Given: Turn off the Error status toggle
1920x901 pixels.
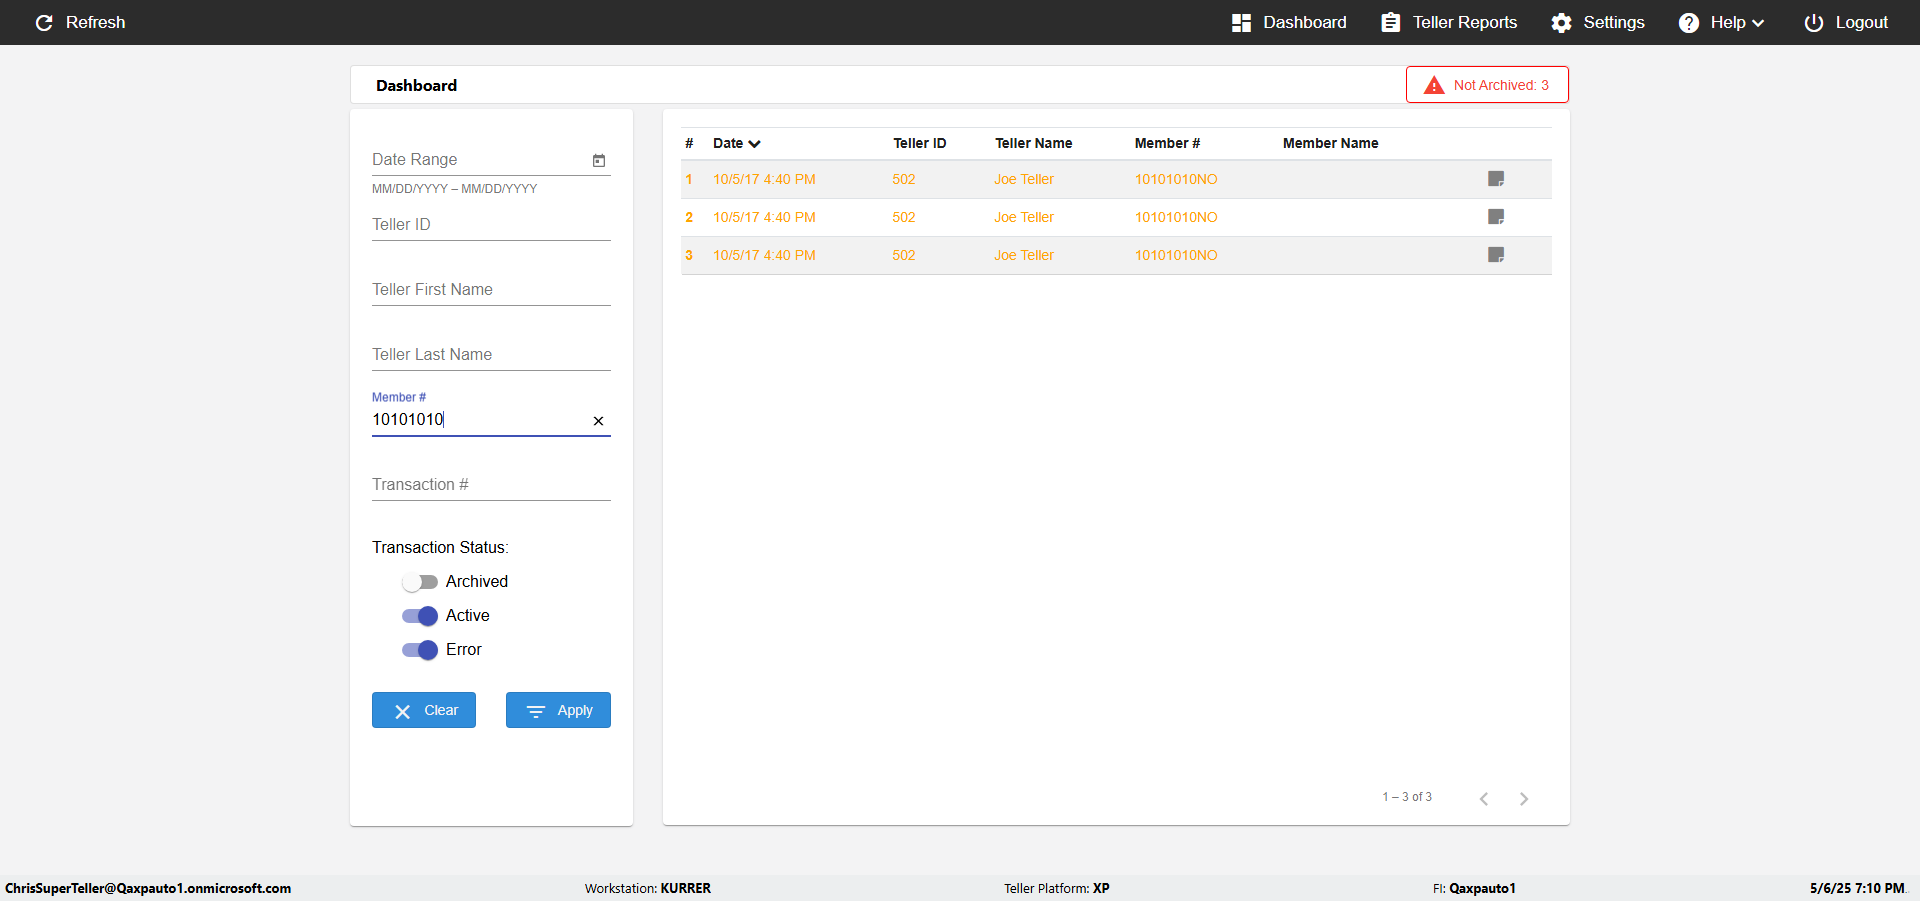Looking at the screenshot, I should pos(420,650).
